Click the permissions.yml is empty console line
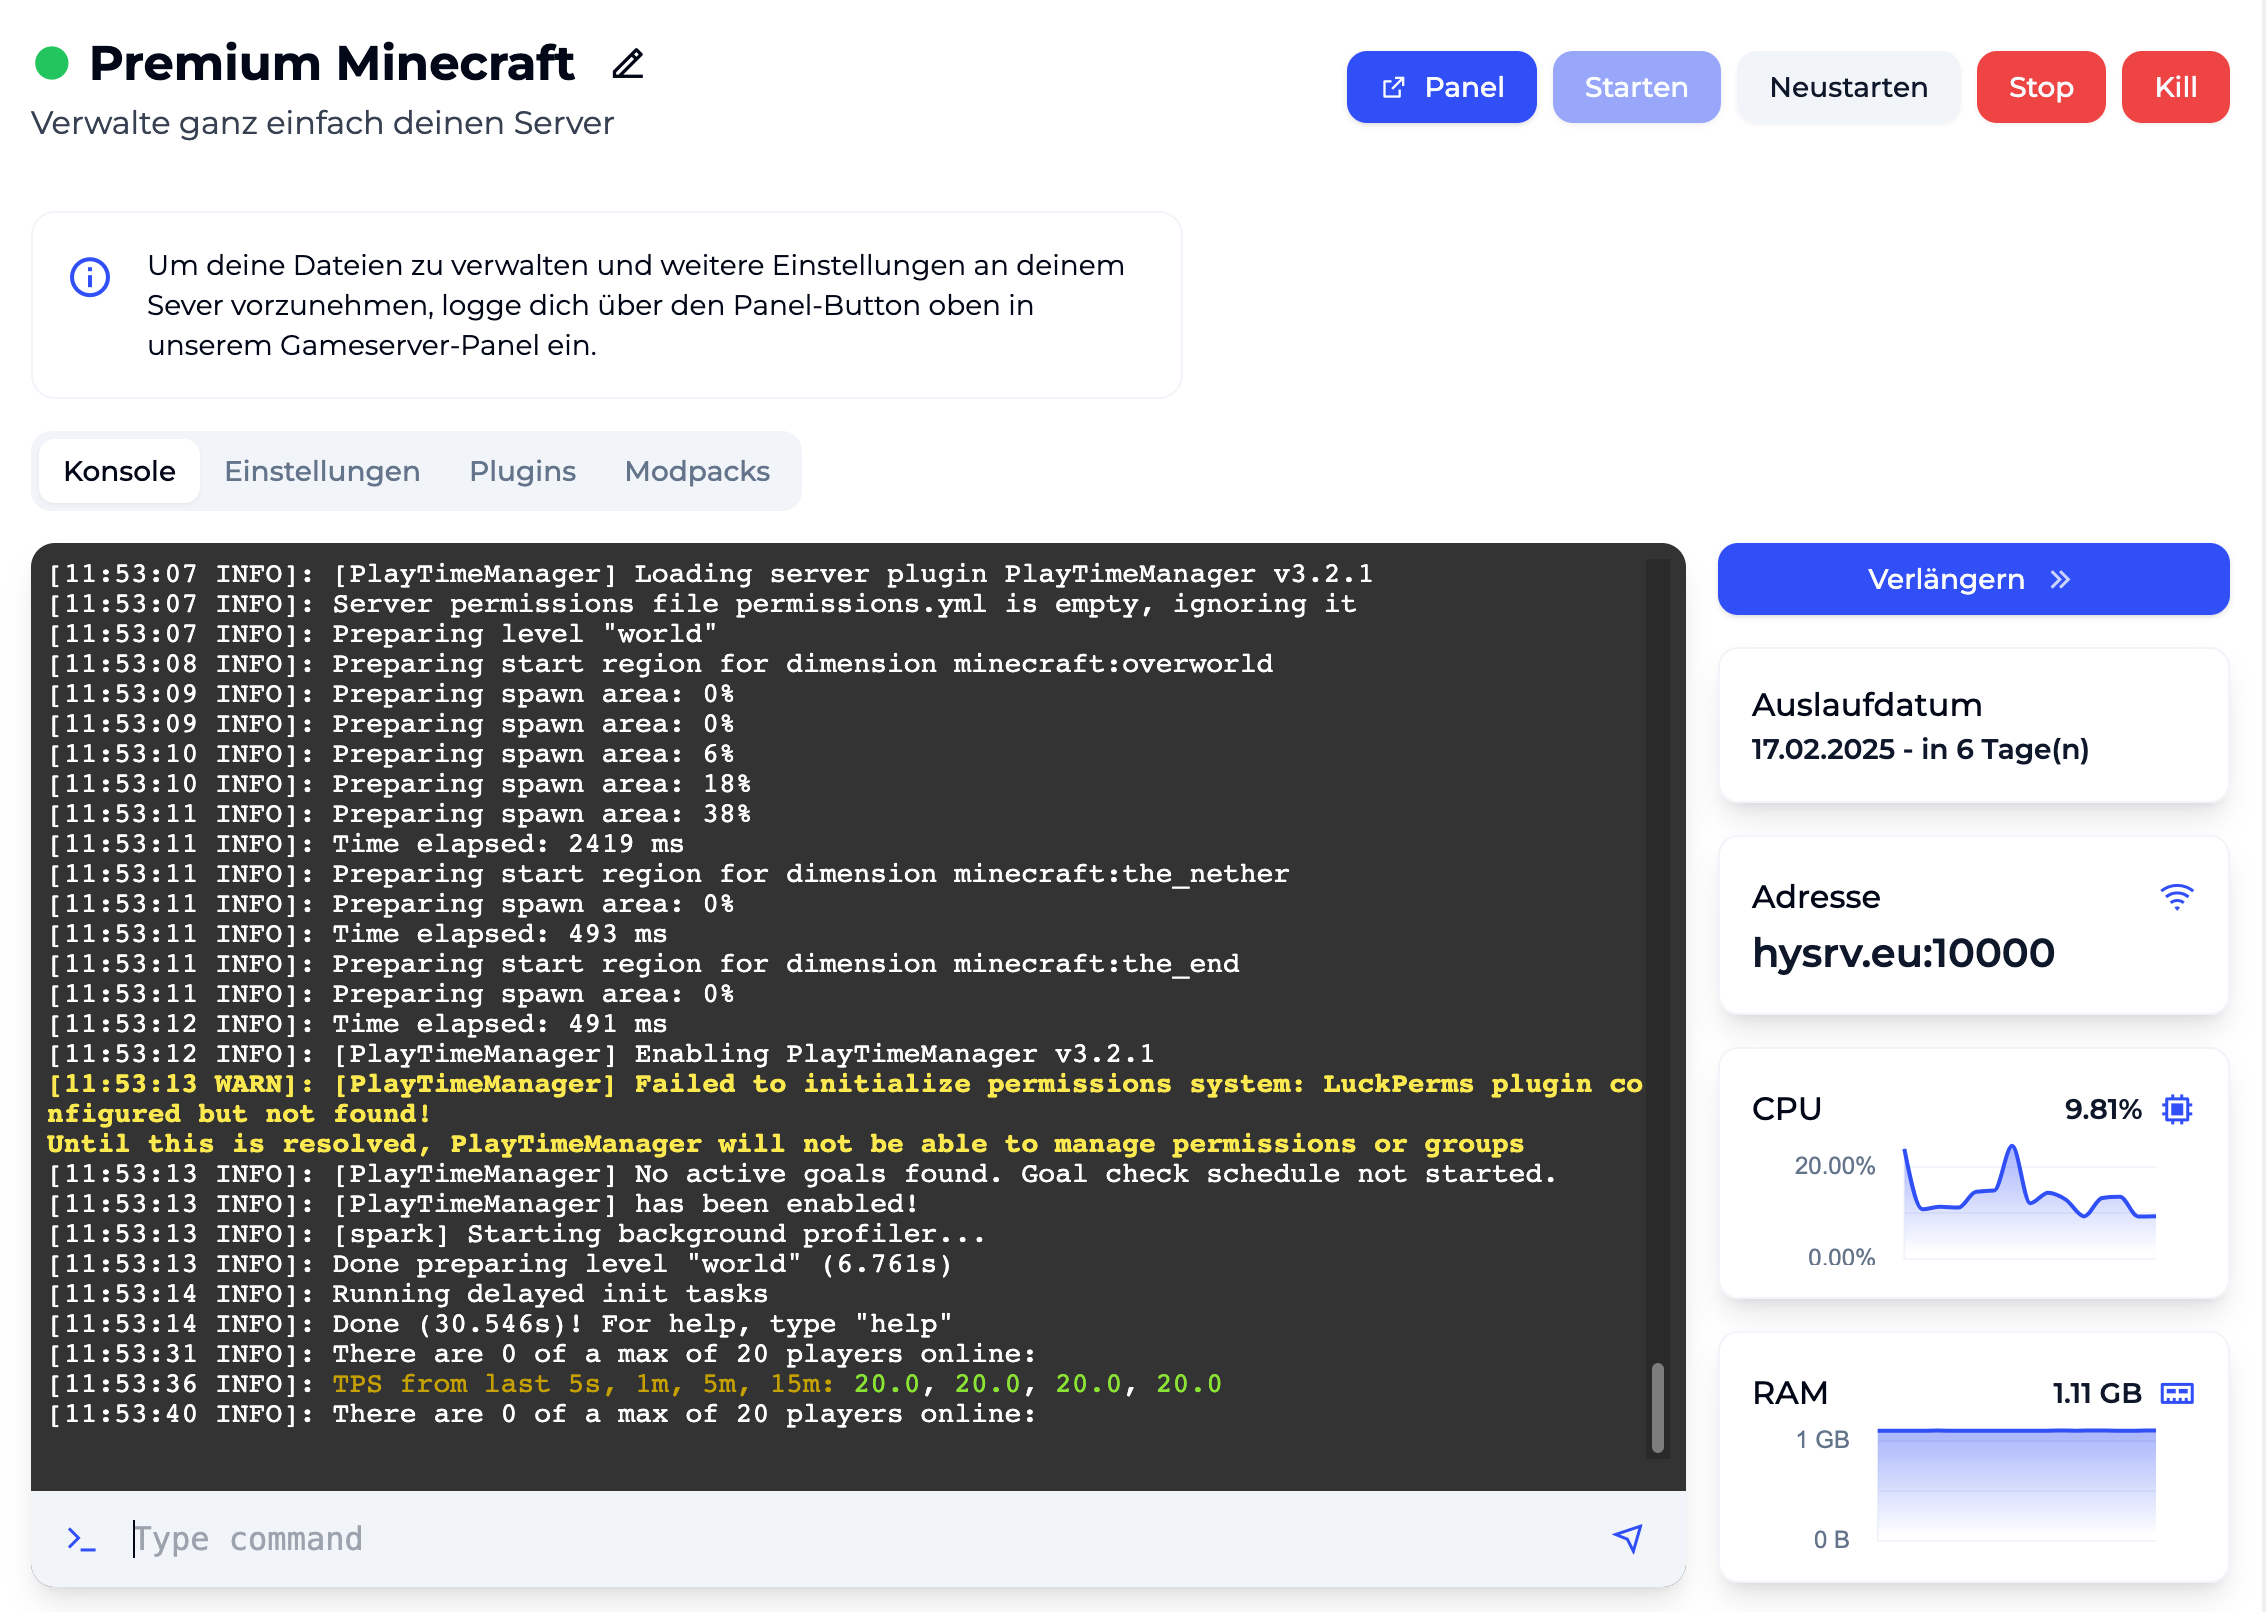The image size is (2266, 1612). (x=702, y=604)
